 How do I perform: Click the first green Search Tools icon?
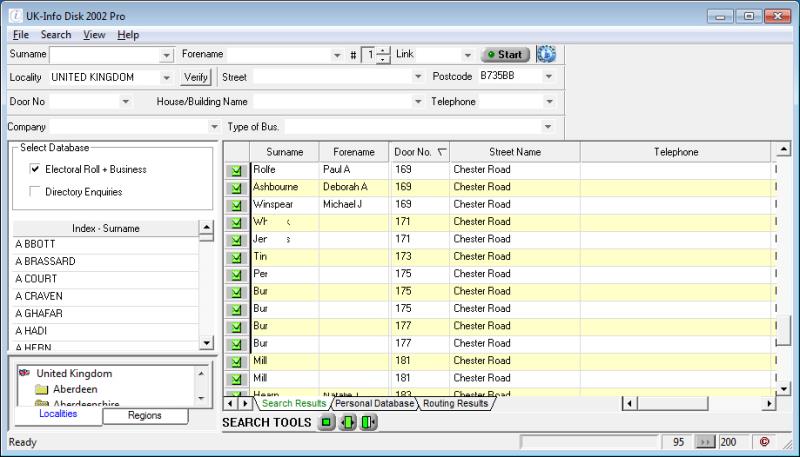[x=326, y=423]
